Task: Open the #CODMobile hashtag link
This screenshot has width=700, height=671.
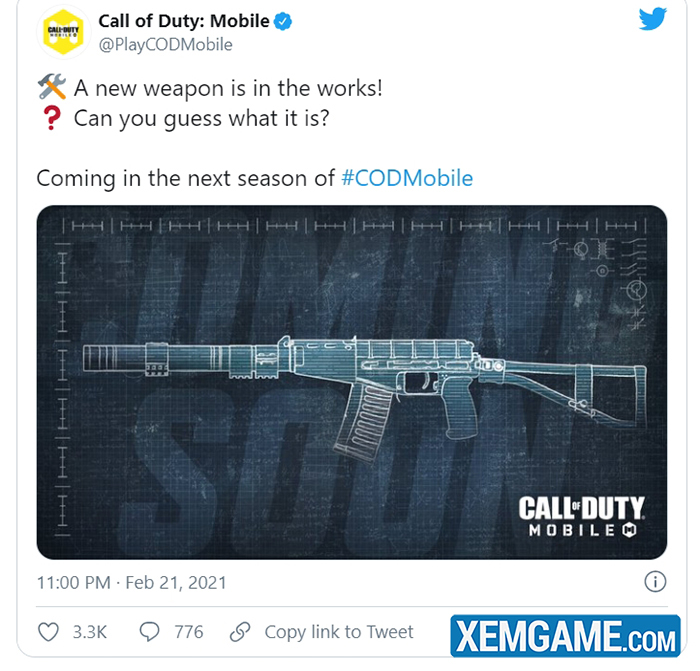Action: pyautogui.click(x=407, y=178)
